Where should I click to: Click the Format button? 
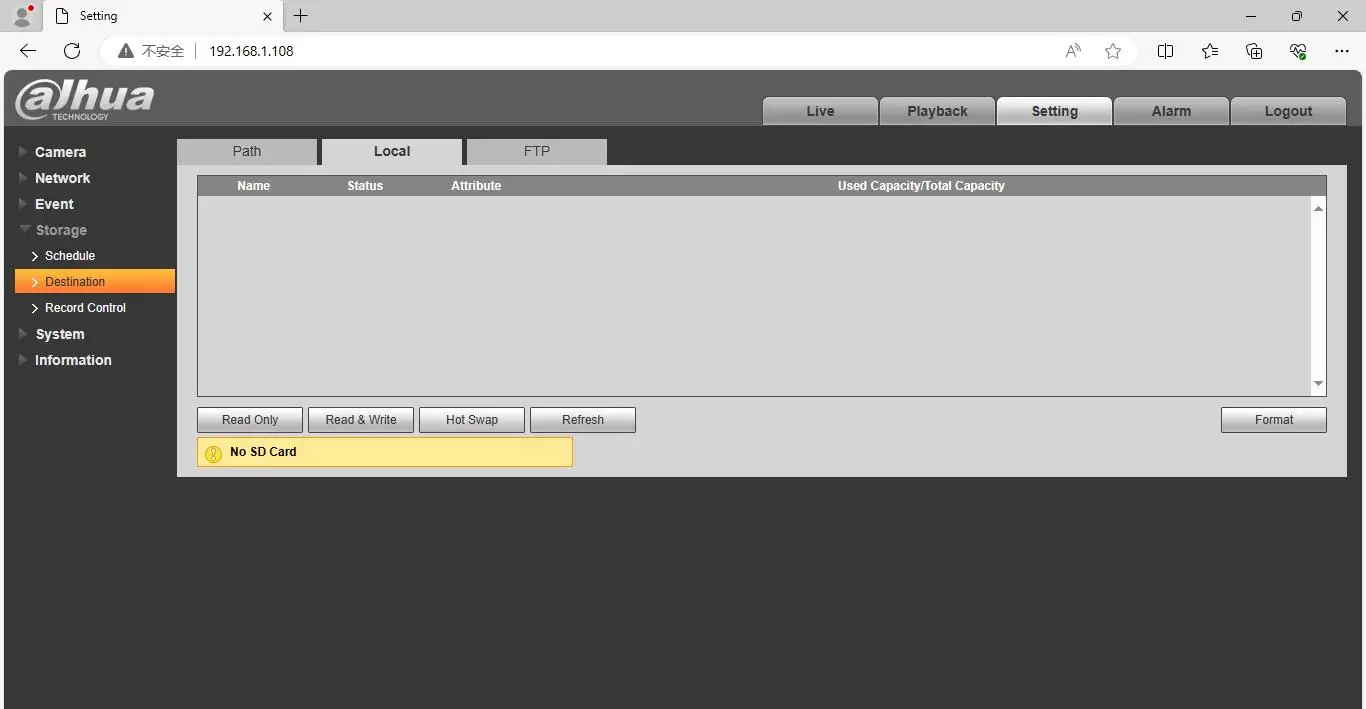point(1274,420)
